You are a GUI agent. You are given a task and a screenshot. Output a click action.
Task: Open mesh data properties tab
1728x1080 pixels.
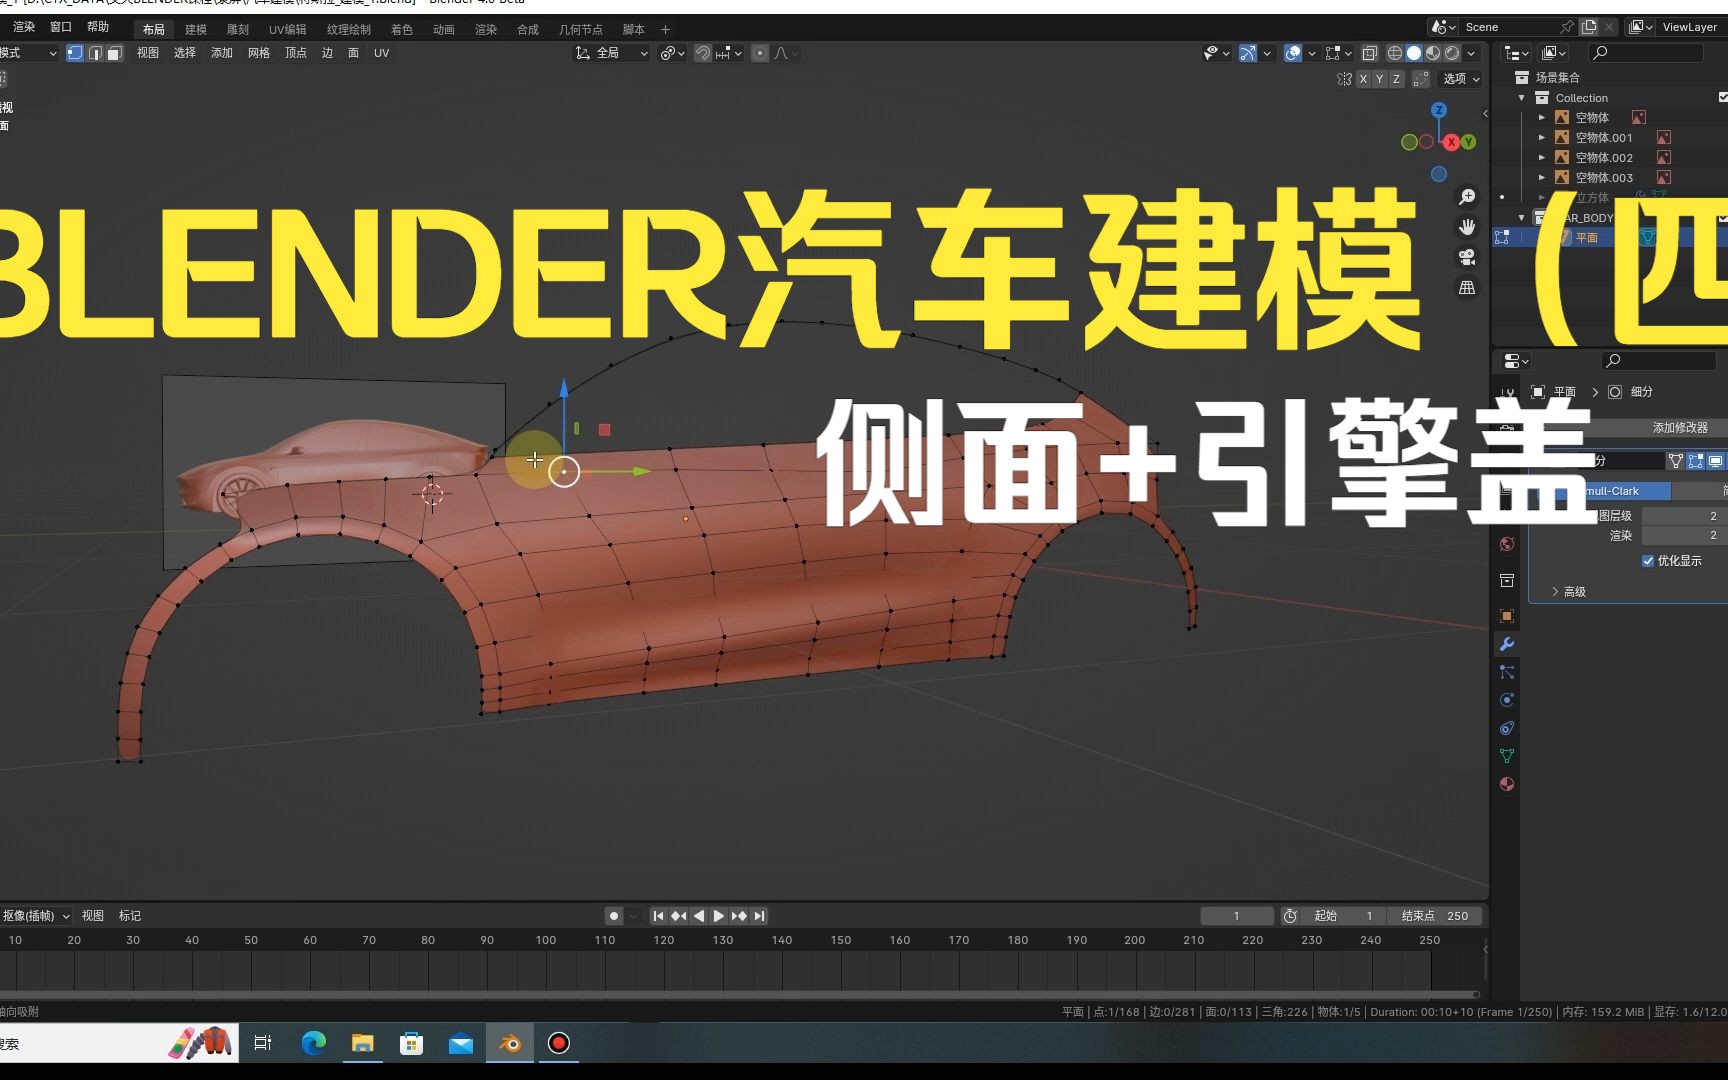[1507, 756]
